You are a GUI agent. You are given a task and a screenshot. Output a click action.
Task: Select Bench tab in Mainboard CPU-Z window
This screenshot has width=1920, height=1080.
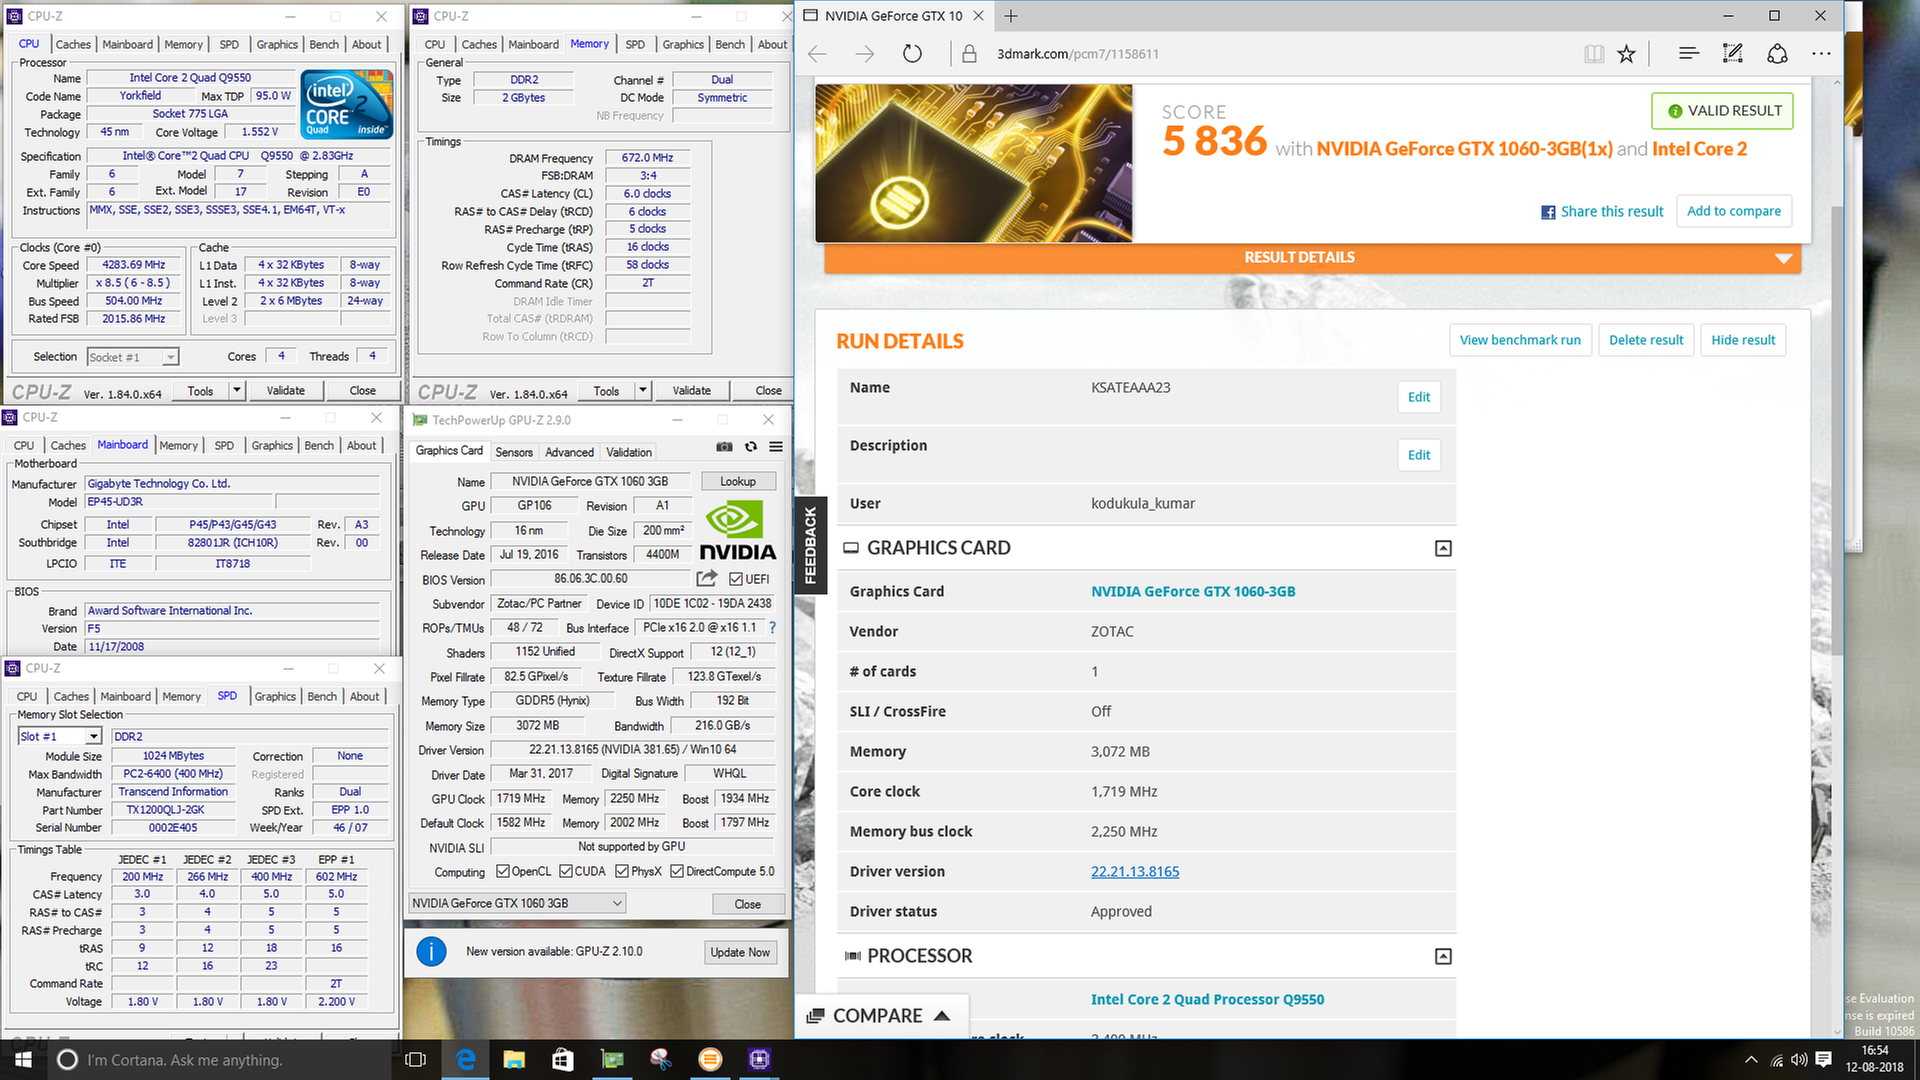pos(319,445)
